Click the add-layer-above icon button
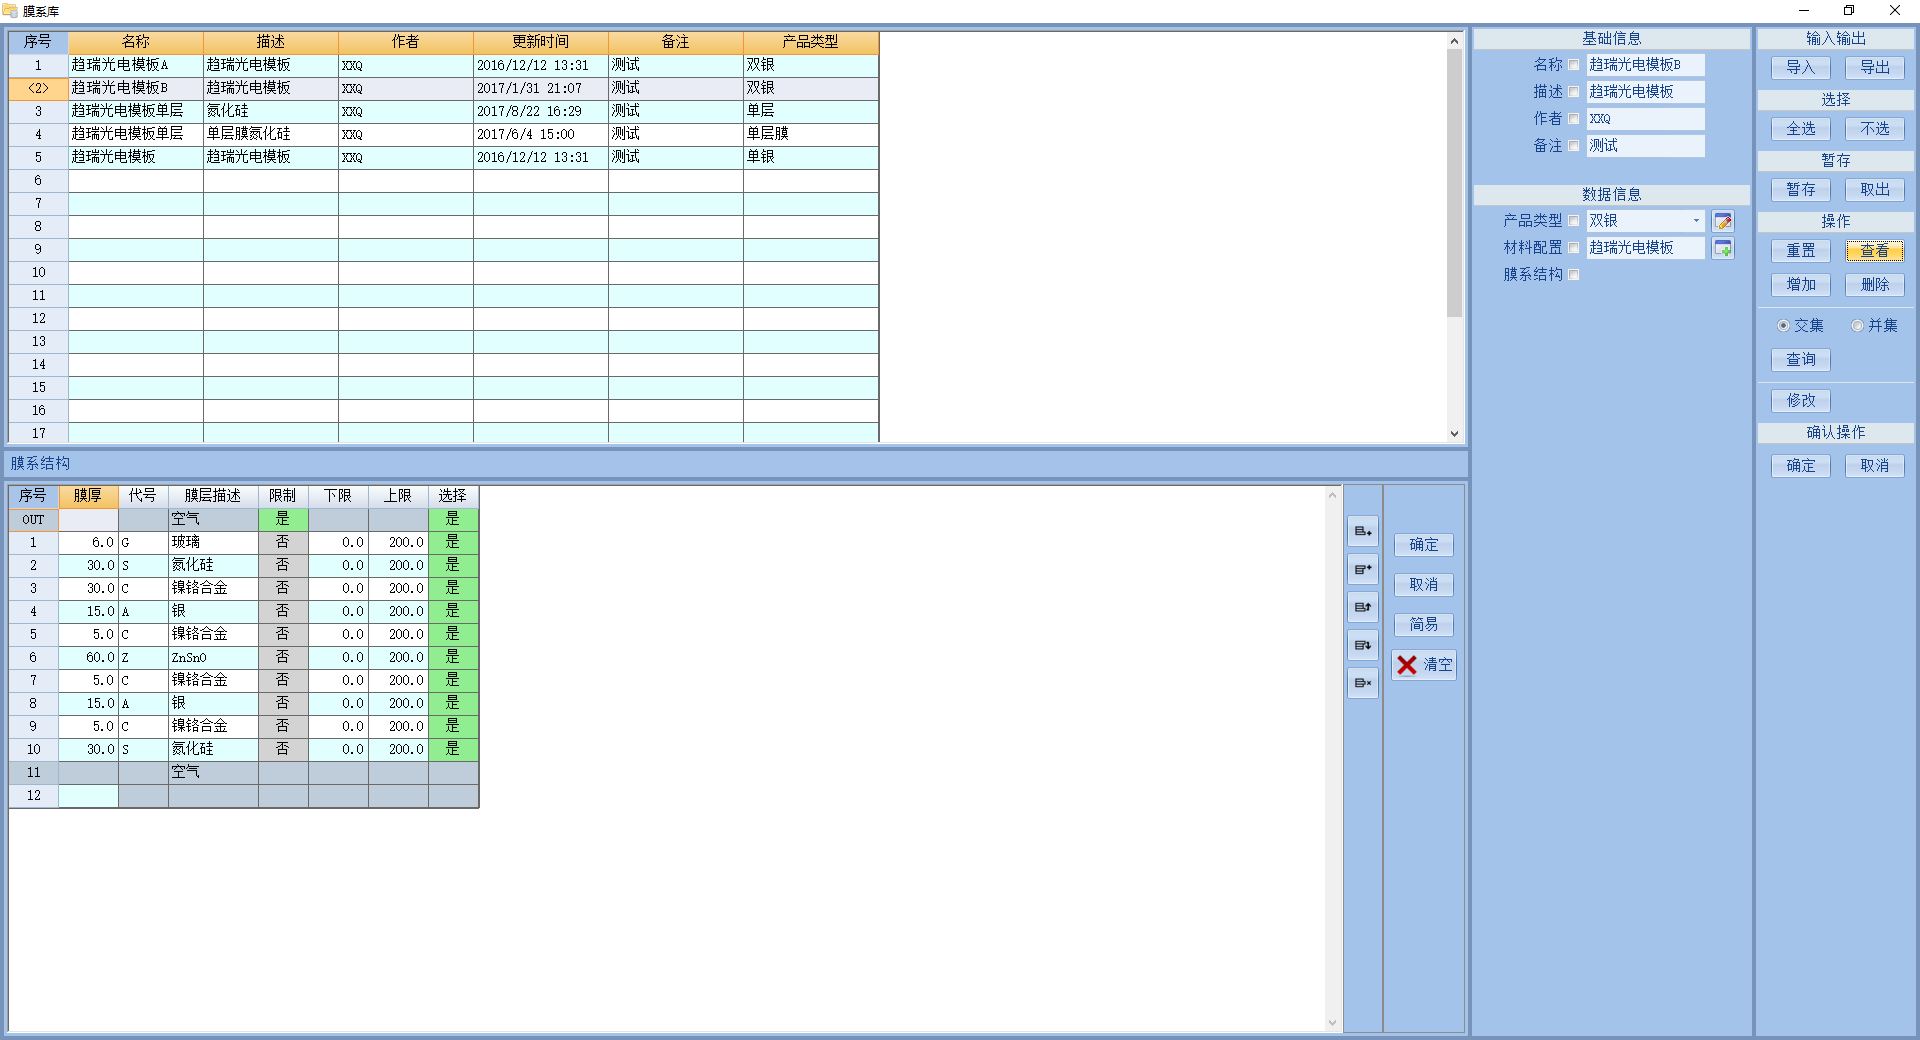Image resolution: width=1920 pixels, height=1040 pixels. pyautogui.click(x=1363, y=569)
